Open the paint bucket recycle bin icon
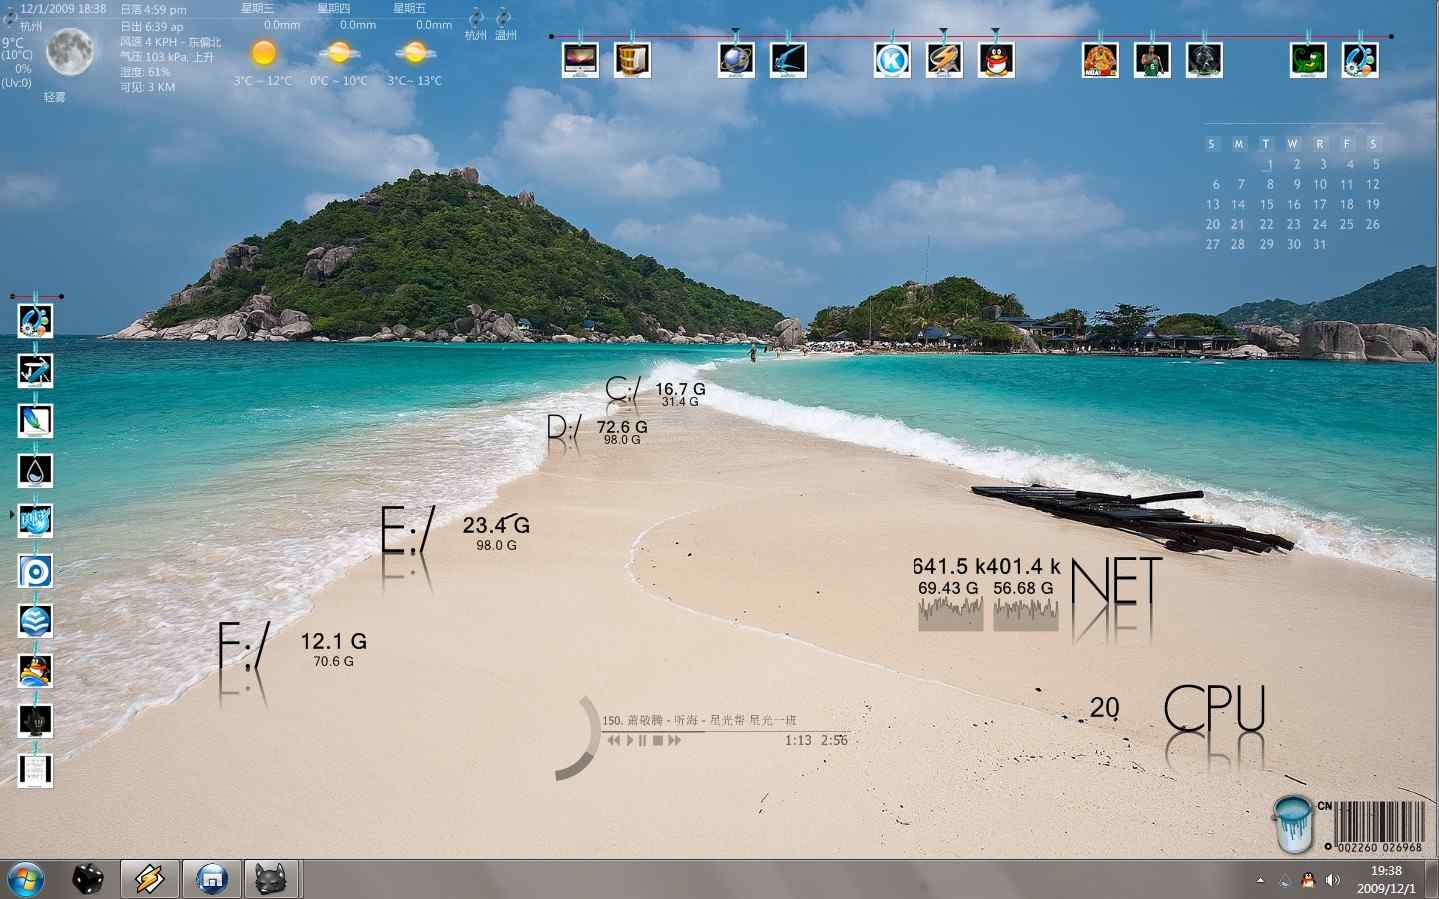 [1292, 824]
